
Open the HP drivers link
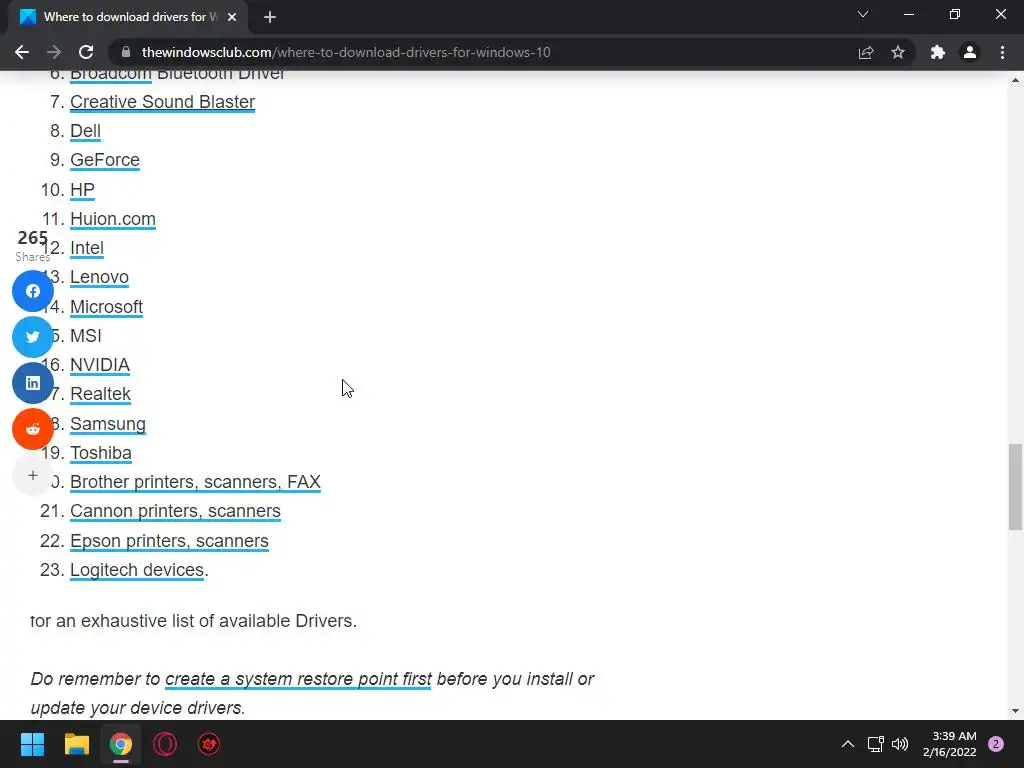click(x=82, y=189)
